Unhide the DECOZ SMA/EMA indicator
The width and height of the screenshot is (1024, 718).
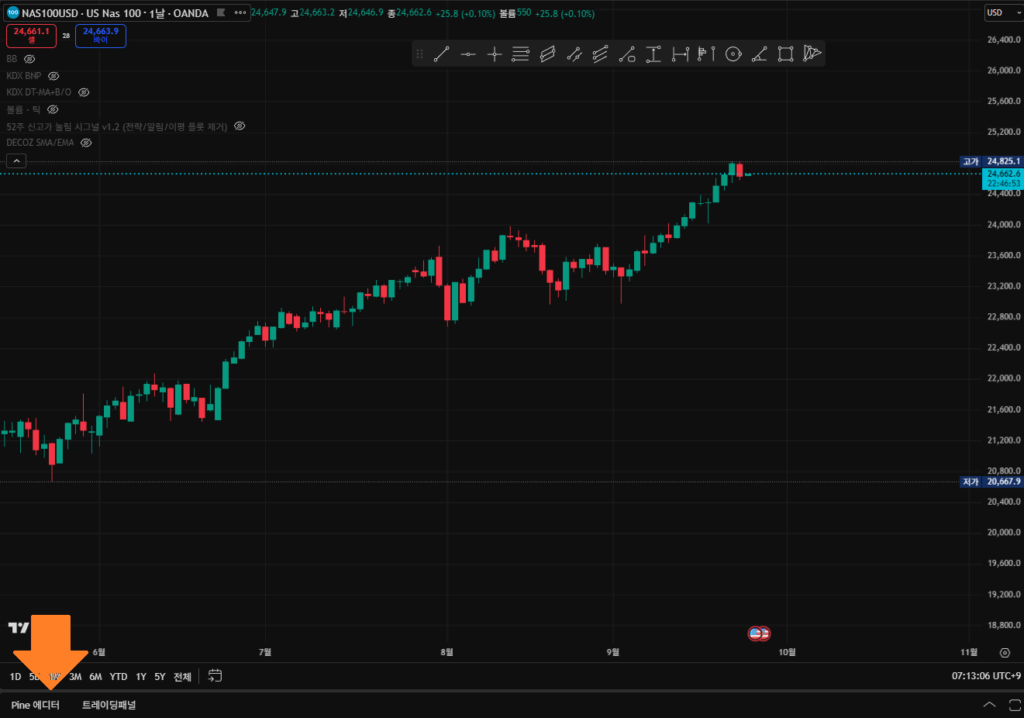tap(86, 143)
